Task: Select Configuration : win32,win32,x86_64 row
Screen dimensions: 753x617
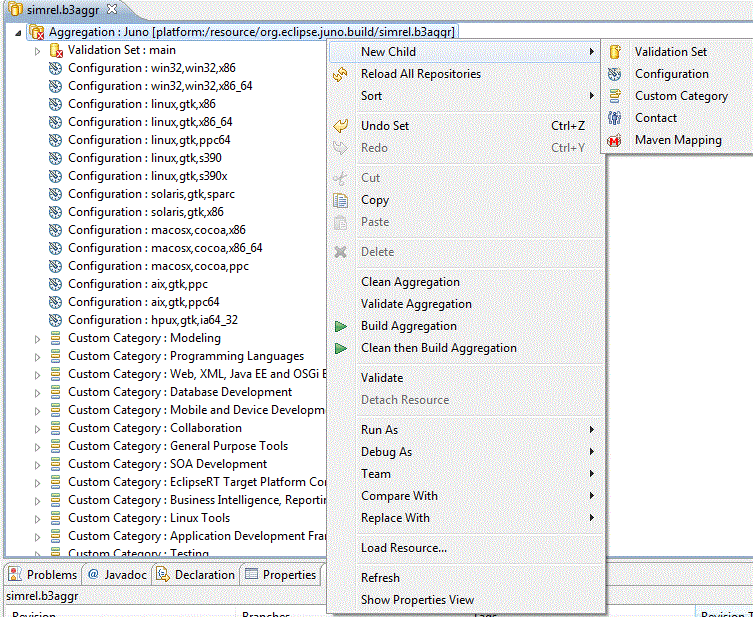Action: (x=151, y=86)
